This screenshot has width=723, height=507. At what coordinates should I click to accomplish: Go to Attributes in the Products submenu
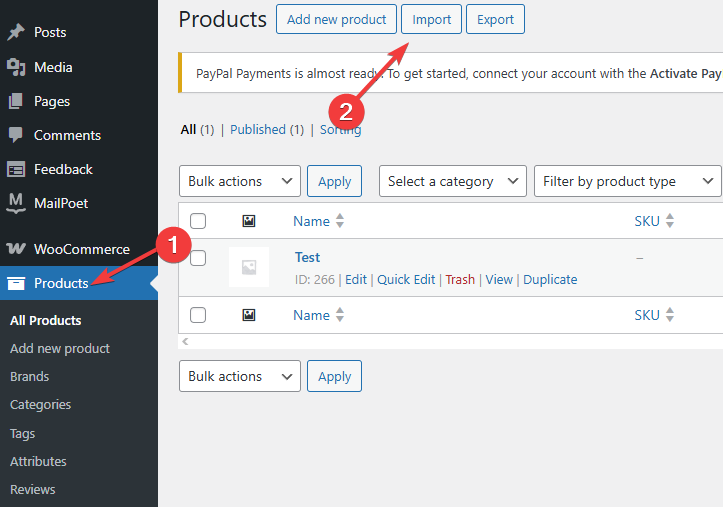click(x=38, y=461)
